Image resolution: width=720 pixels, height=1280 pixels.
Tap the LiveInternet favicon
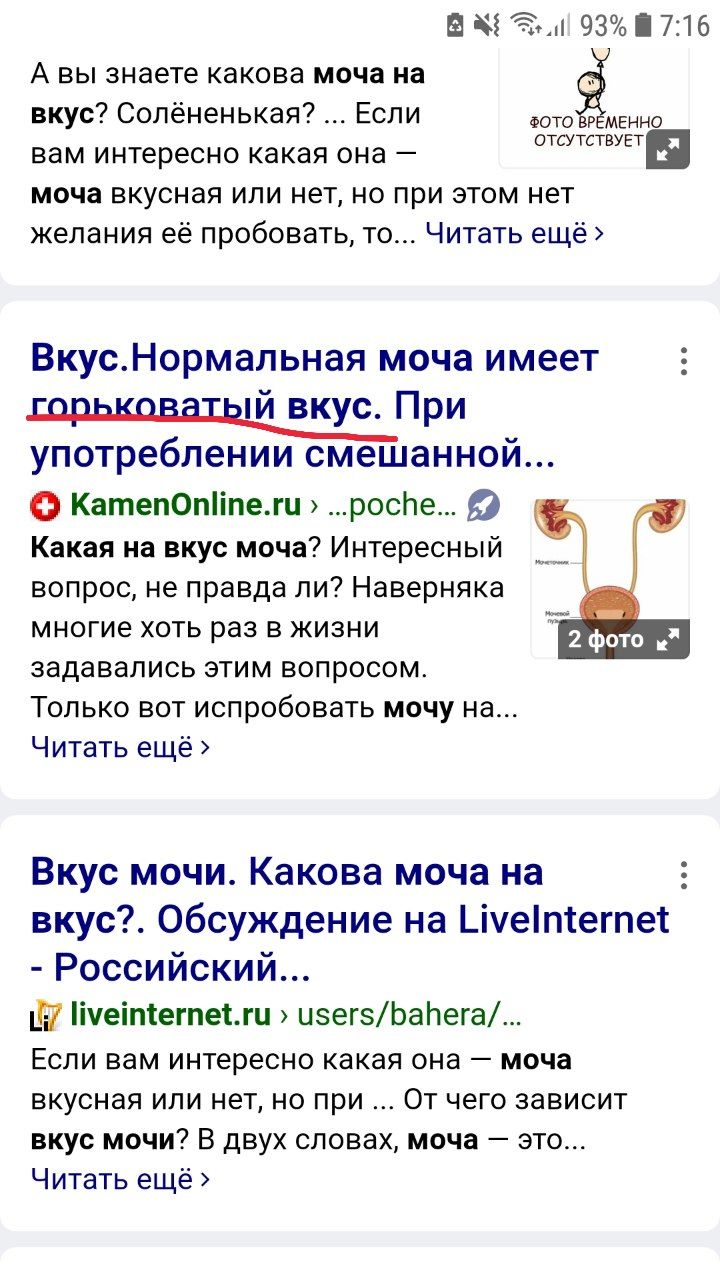click(x=45, y=1017)
